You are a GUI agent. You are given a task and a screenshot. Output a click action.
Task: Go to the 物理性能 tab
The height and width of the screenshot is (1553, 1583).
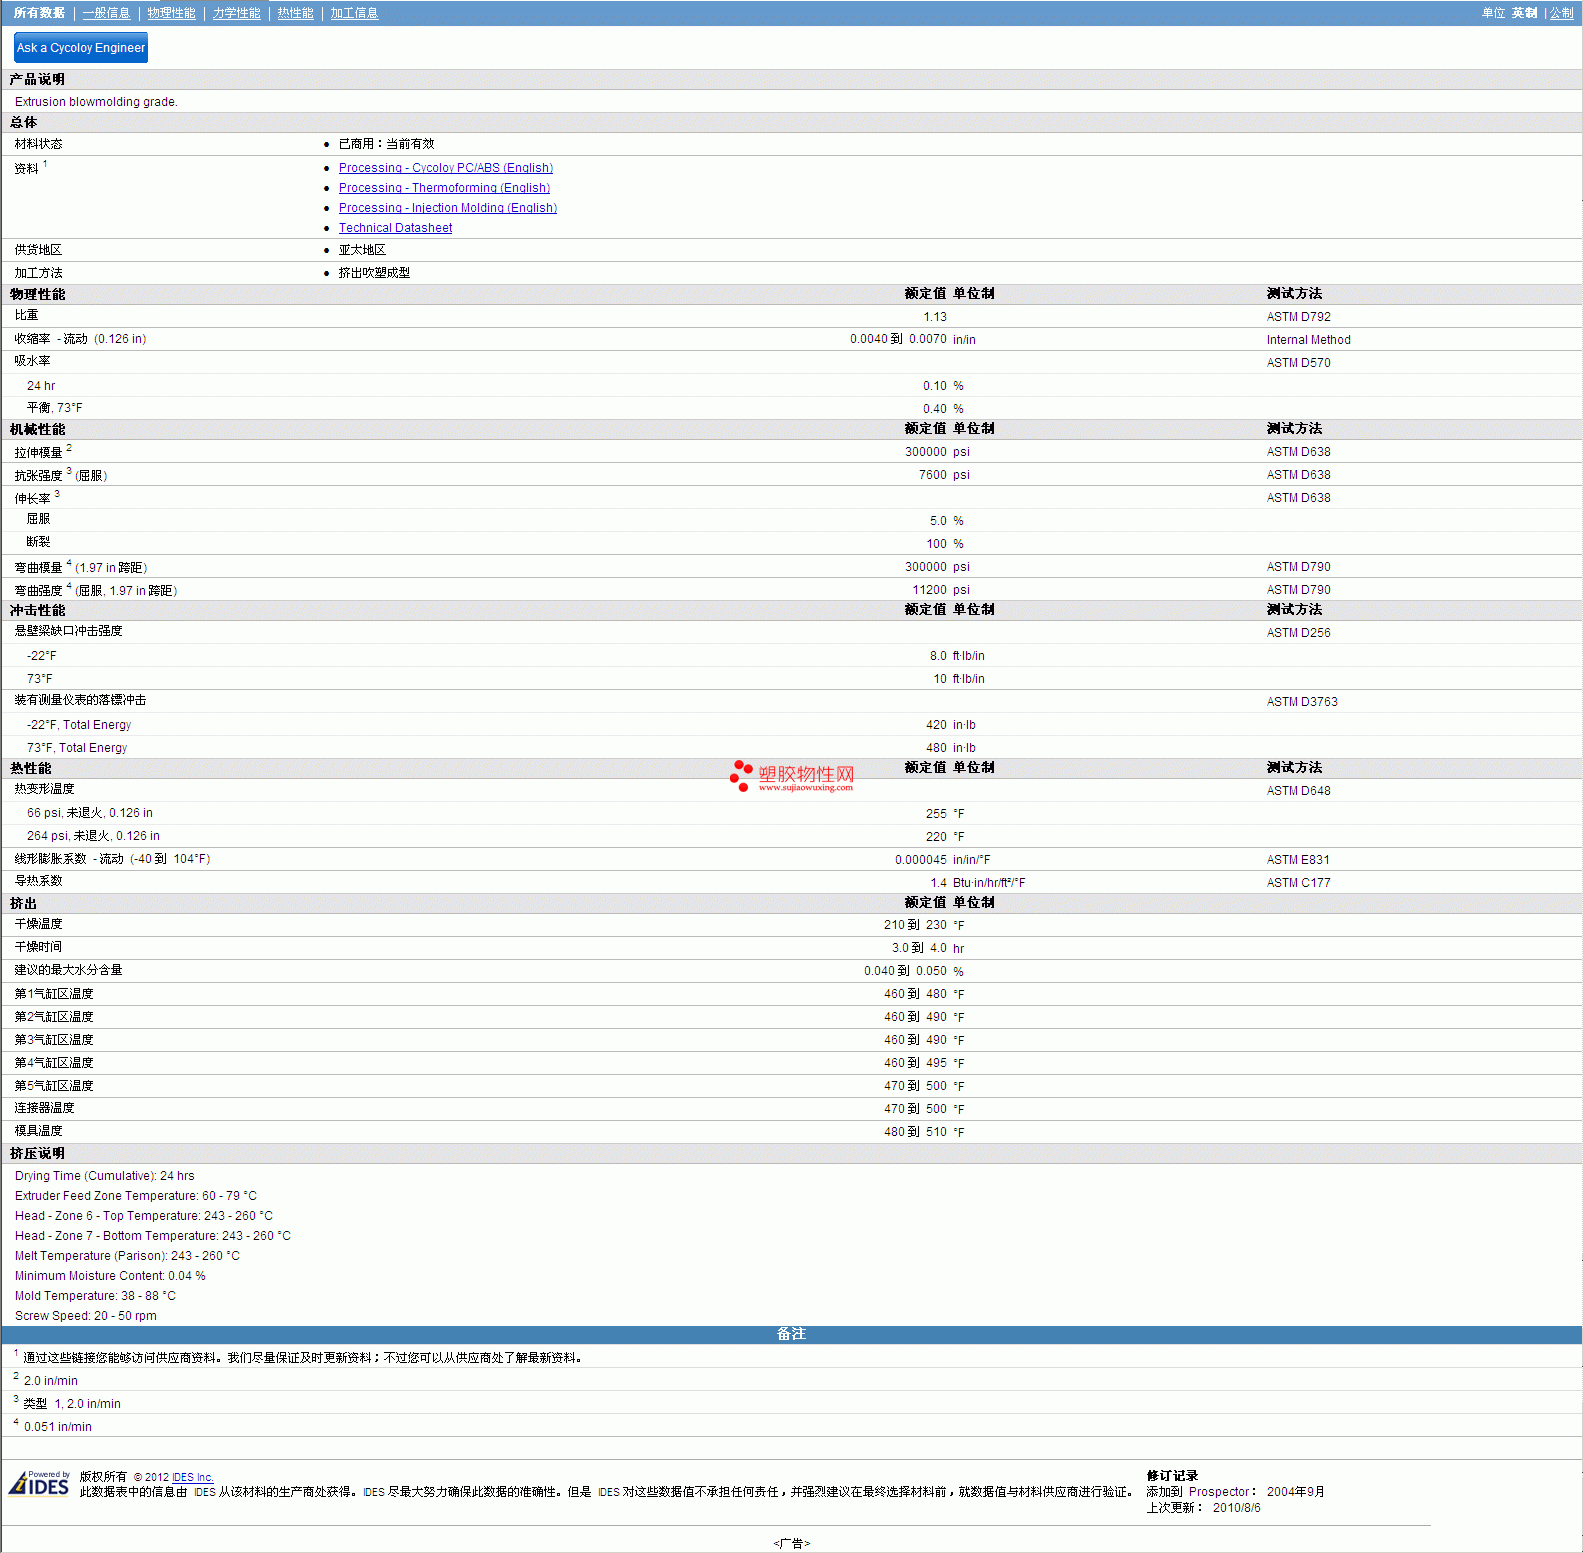[171, 13]
